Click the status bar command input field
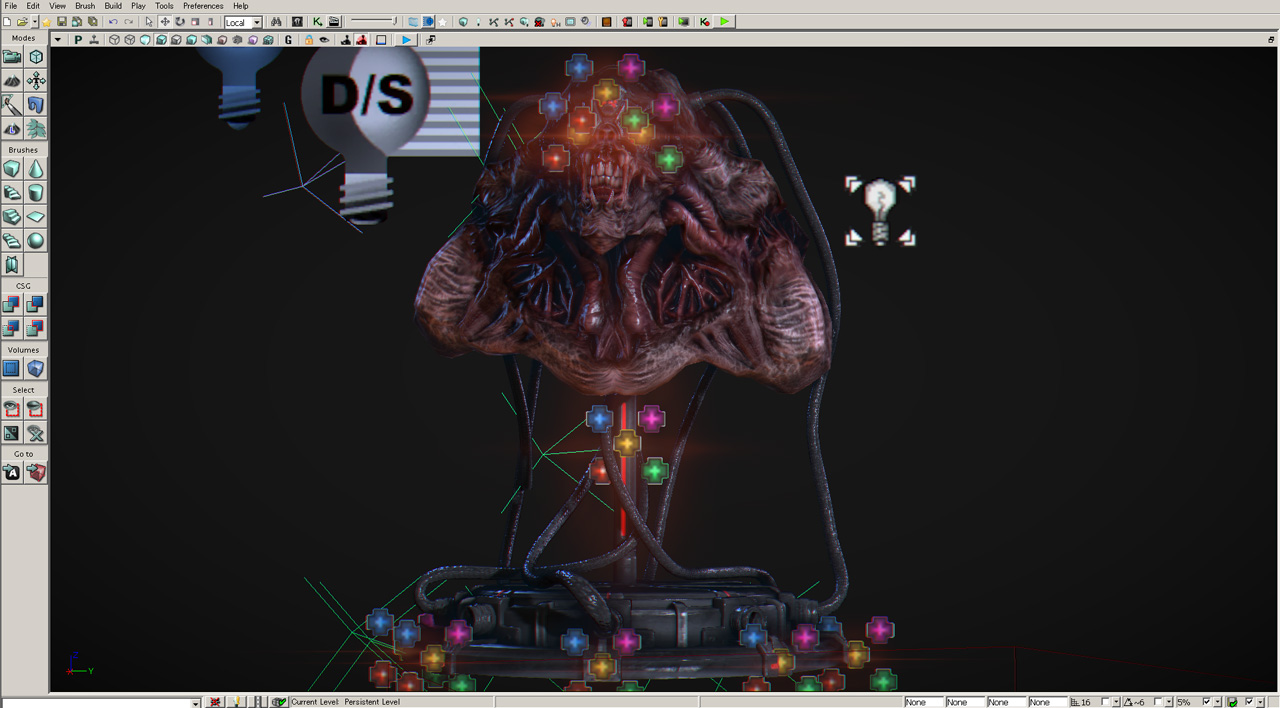The image size is (1280, 708). 96,703
